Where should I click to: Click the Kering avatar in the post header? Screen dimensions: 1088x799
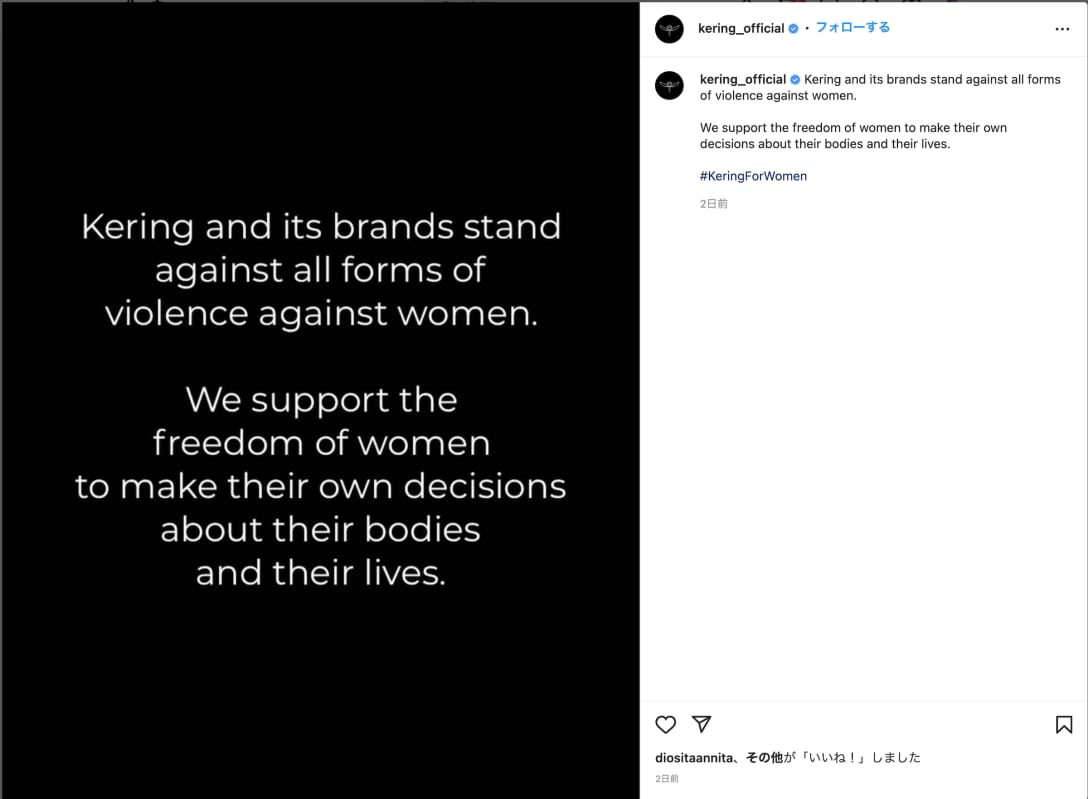(669, 29)
